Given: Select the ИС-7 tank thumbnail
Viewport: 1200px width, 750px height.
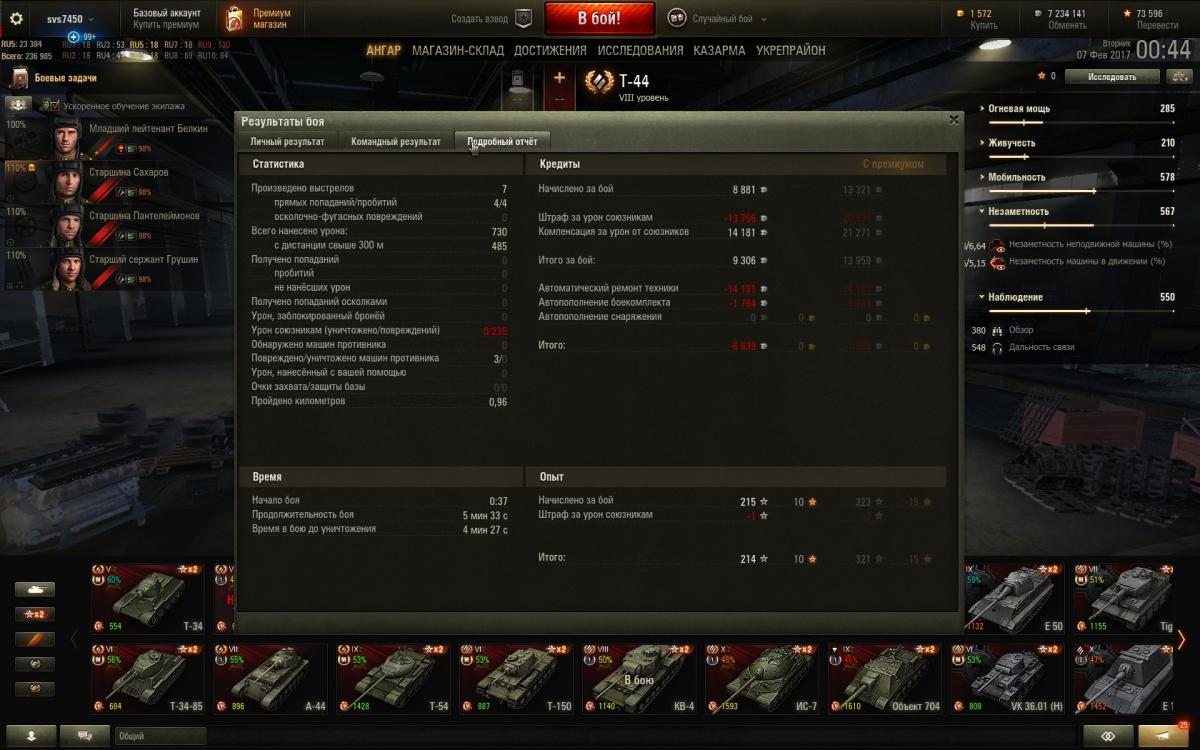Looking at the screenshot, I should click(x=766, y=679).
